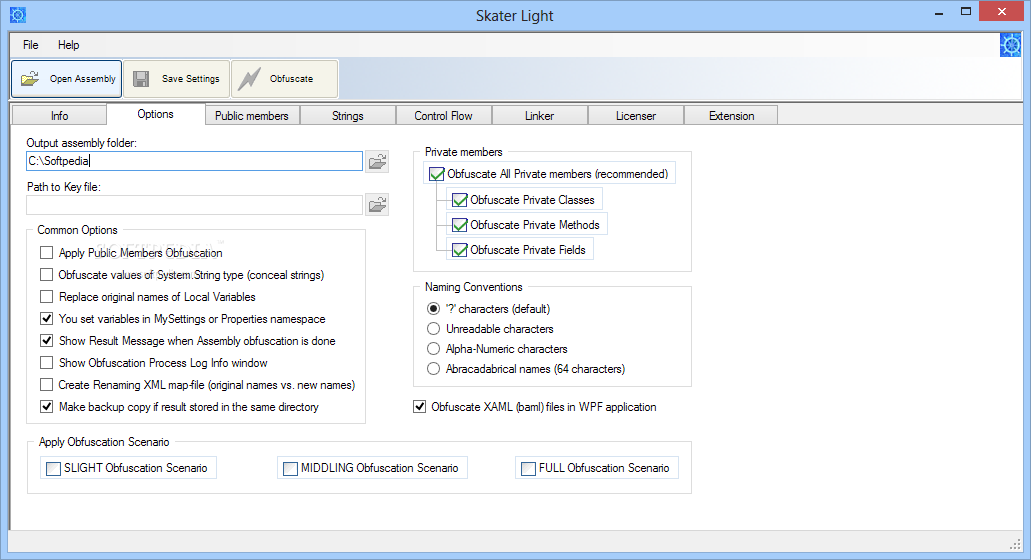Enable Replace original names of Local Variables

pos(47,297)
